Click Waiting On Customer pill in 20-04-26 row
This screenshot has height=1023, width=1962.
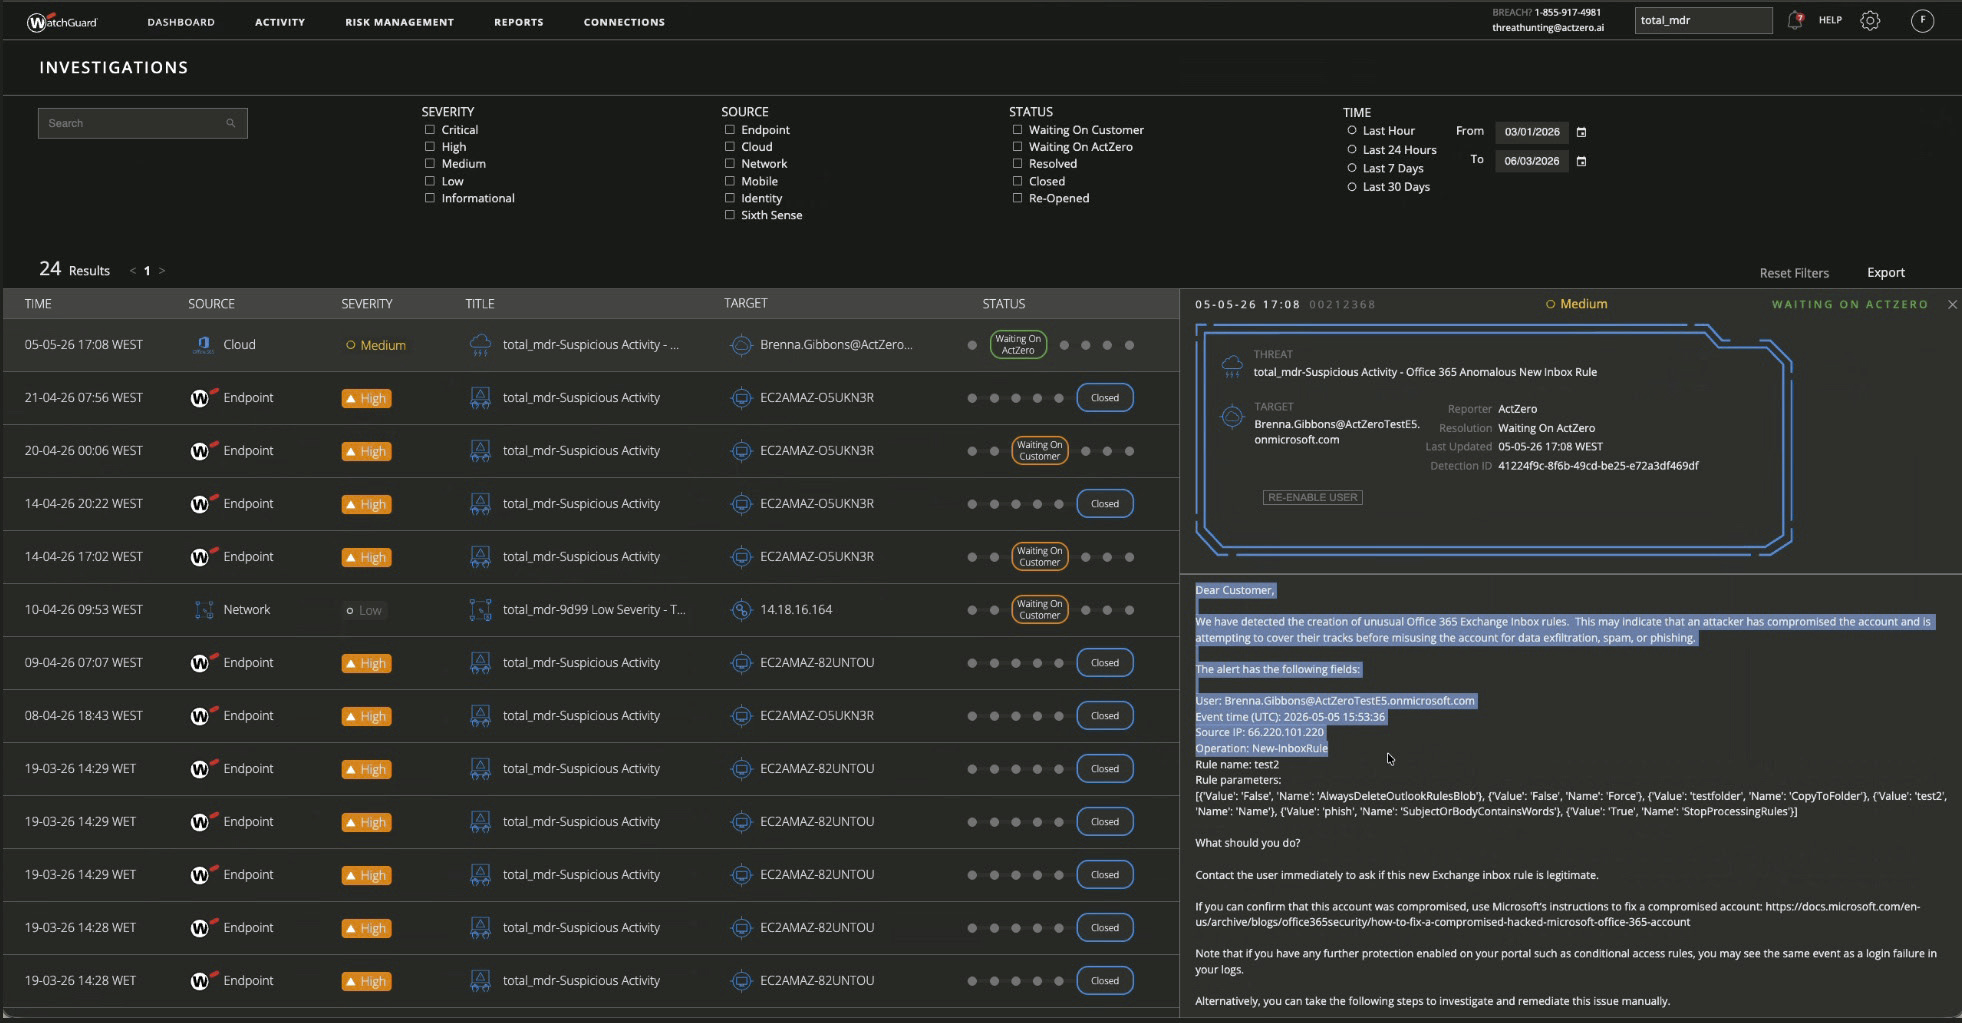pyautogui.click(x=1040, y=451)
